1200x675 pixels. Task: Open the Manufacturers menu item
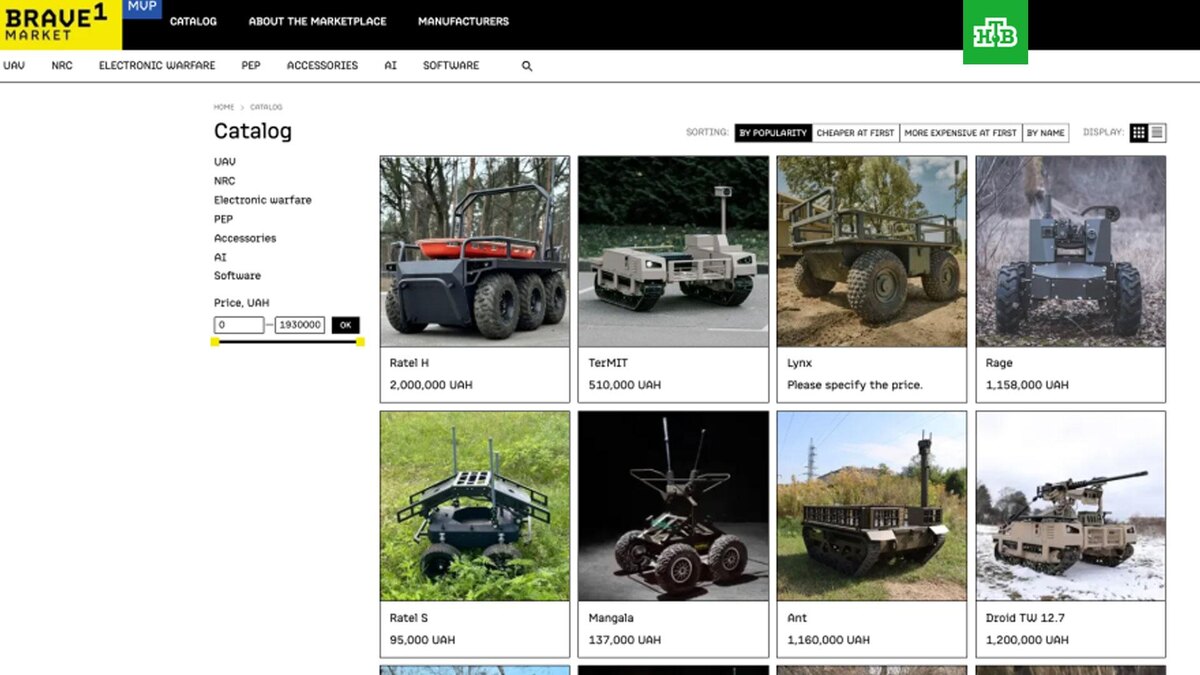pyautogui.click(x=463, y=20)
